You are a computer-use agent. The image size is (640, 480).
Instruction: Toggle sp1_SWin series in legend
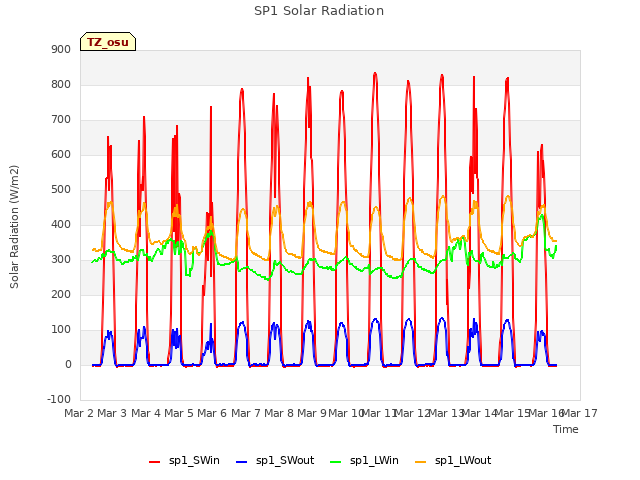pyautogui.click(x=184, y=460)
